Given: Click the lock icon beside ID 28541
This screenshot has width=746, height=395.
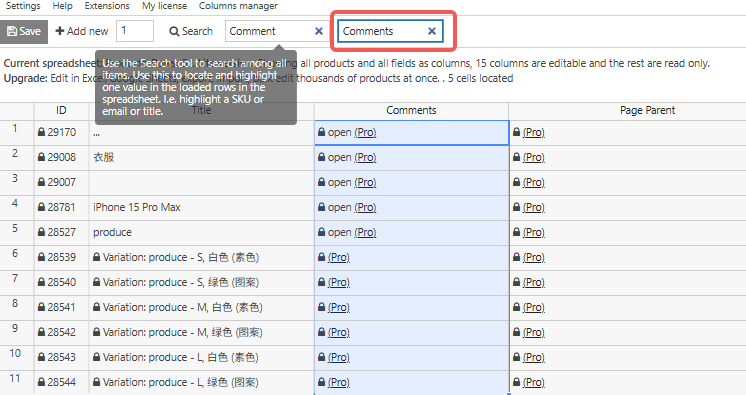Looking at the screenshot, I should click(x=41, y=307).
